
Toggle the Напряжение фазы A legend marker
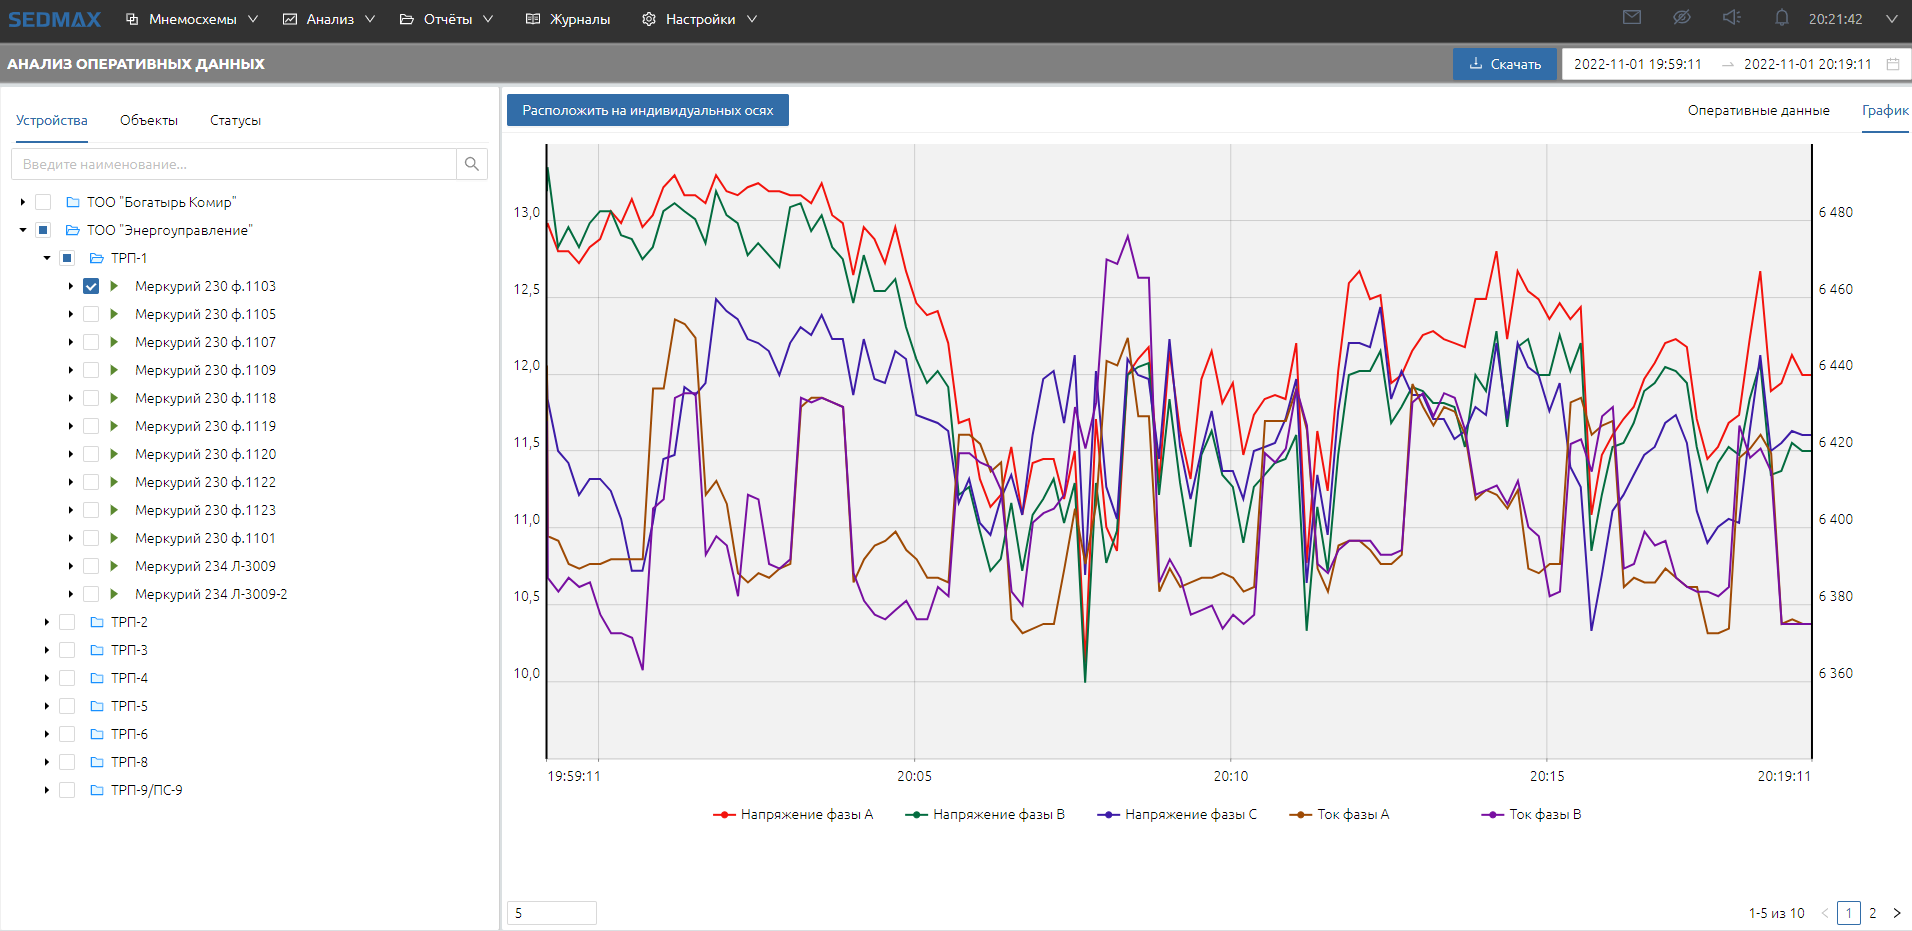tap(724, 815)
